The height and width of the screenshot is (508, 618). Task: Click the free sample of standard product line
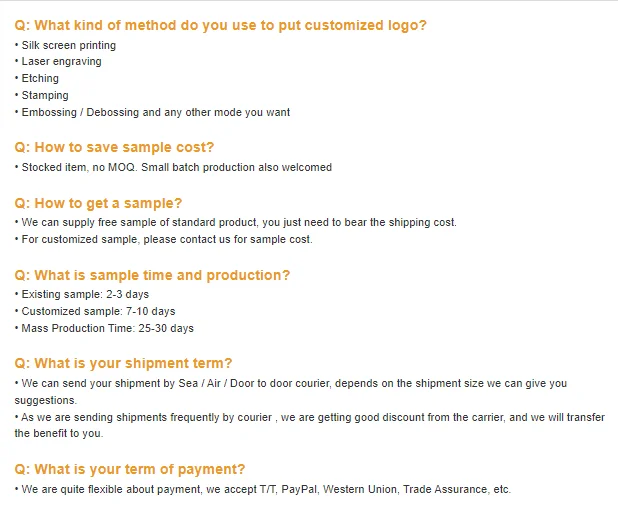pyautogui.click(x=238, y=222)
